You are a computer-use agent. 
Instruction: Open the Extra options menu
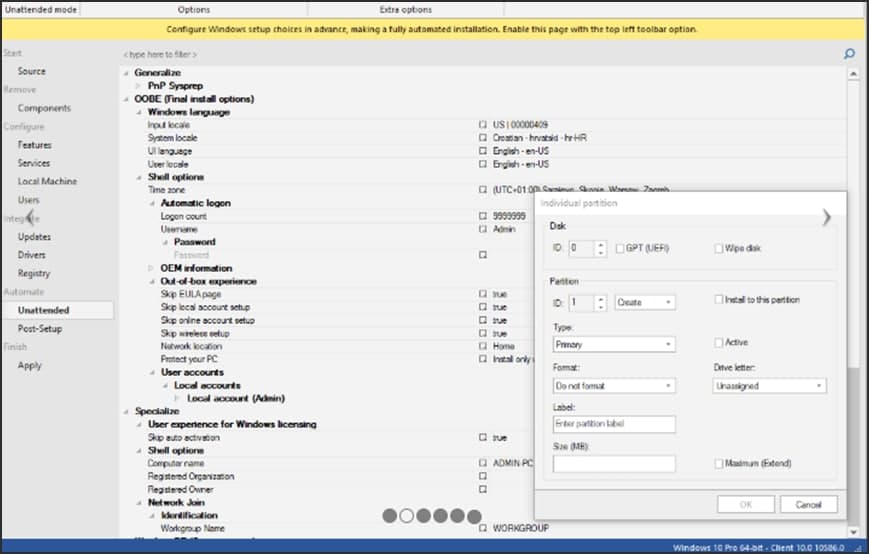pos(405,9)
